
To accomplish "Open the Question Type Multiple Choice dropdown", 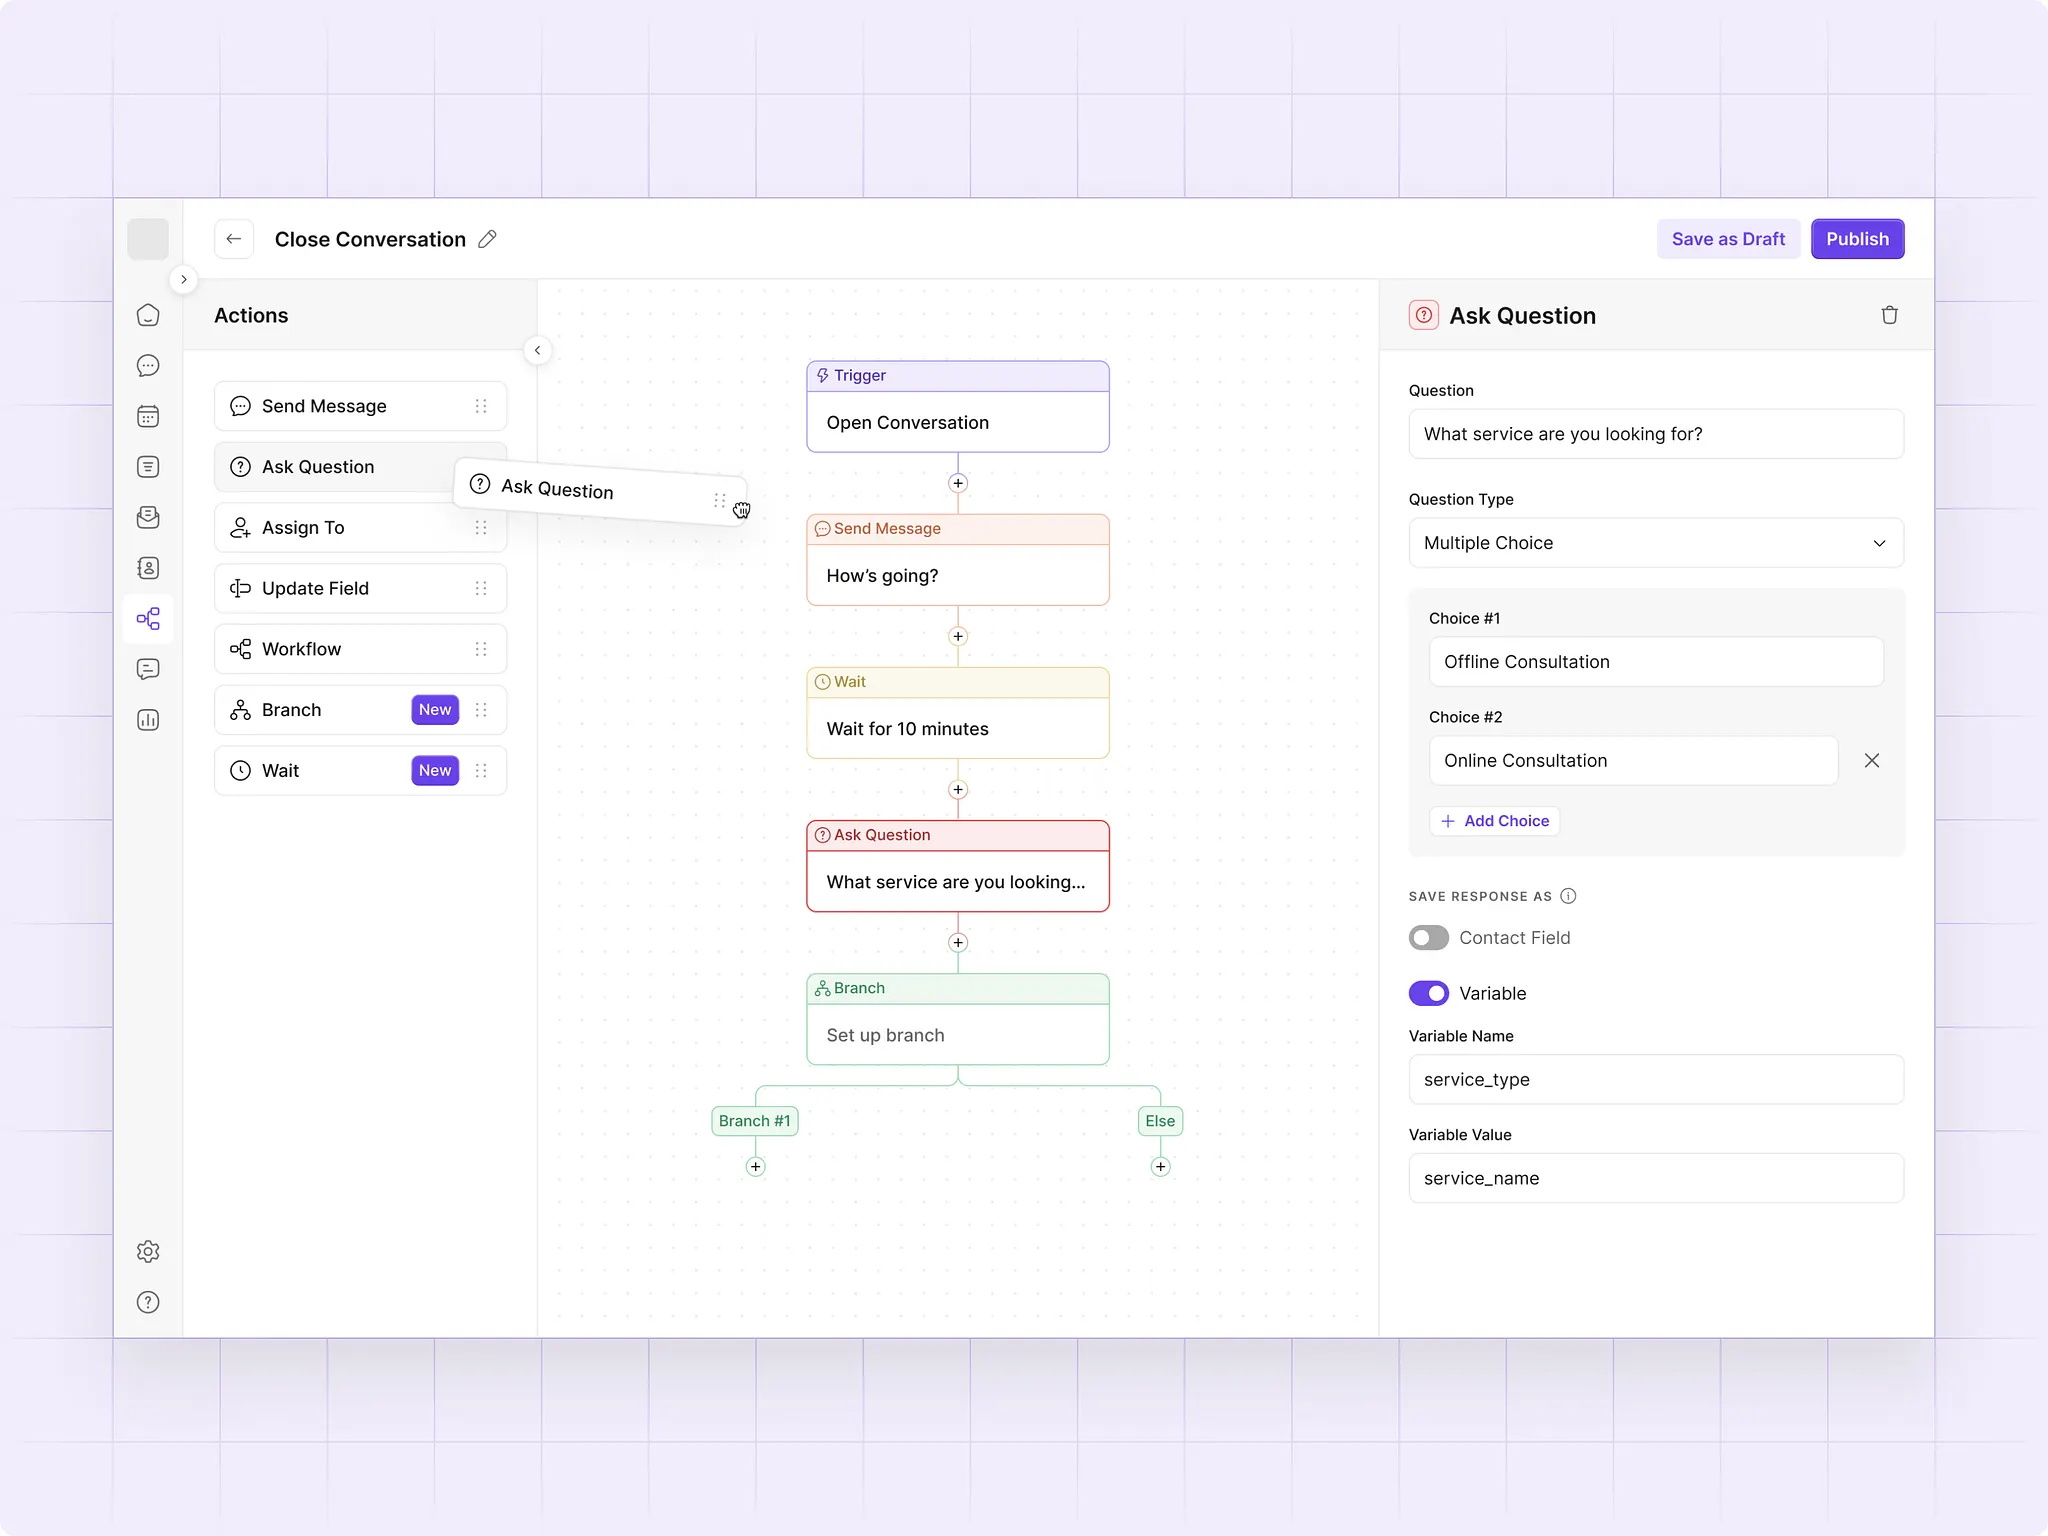I will (1656, 543).
